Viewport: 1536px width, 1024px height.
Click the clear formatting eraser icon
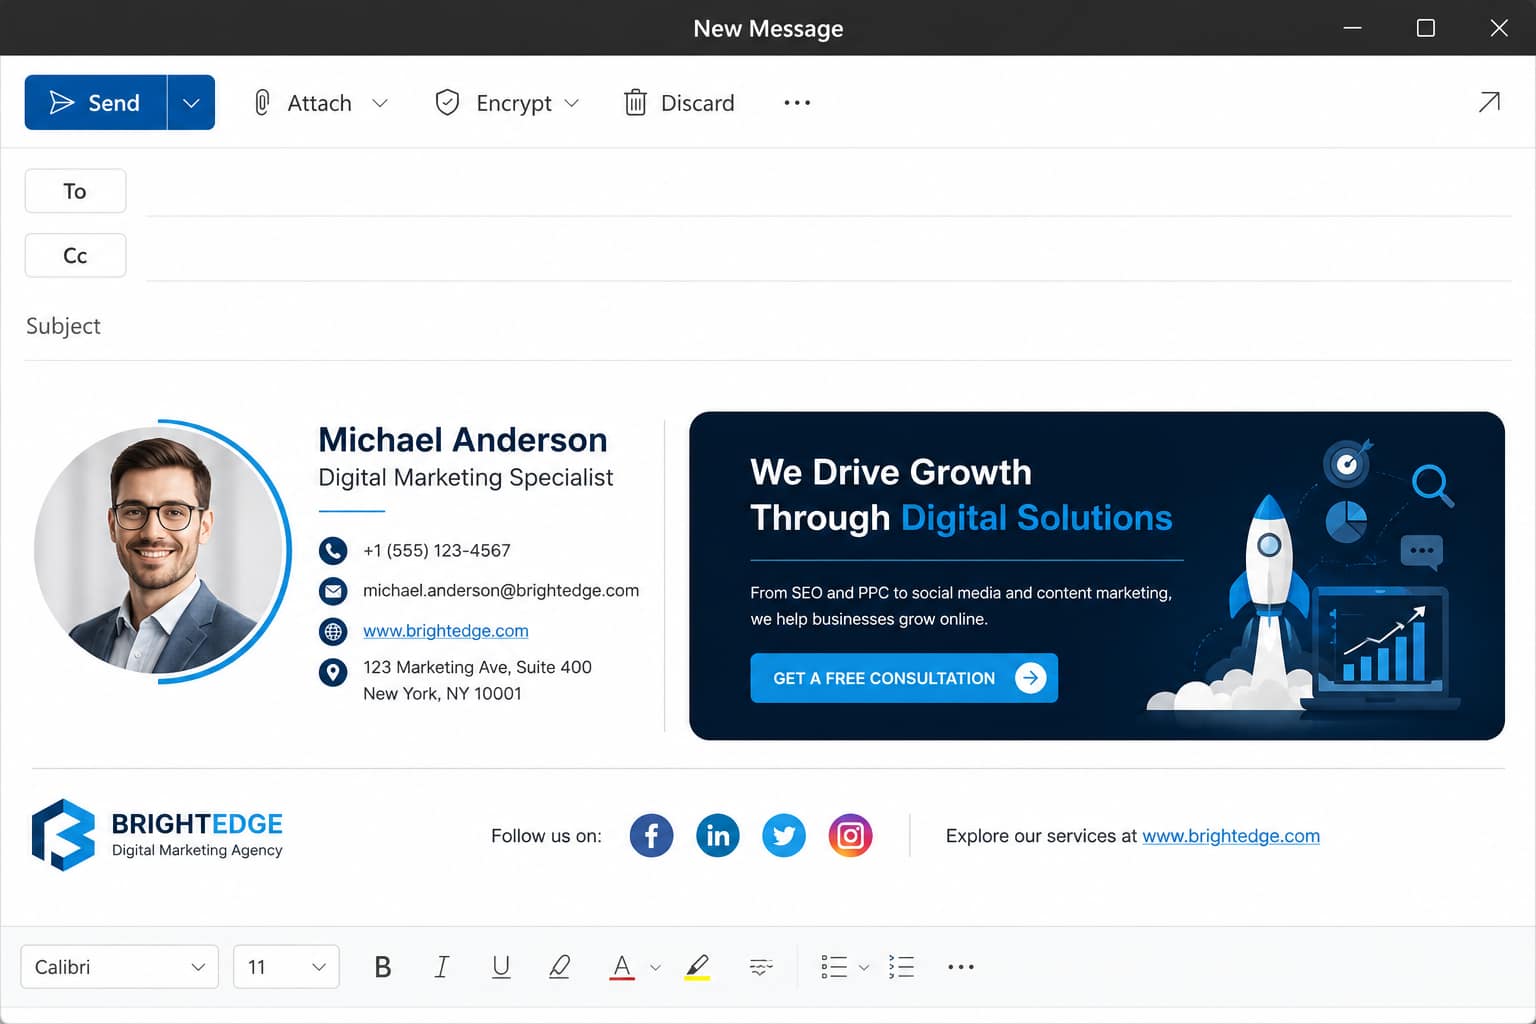click(x=560, y=967)
